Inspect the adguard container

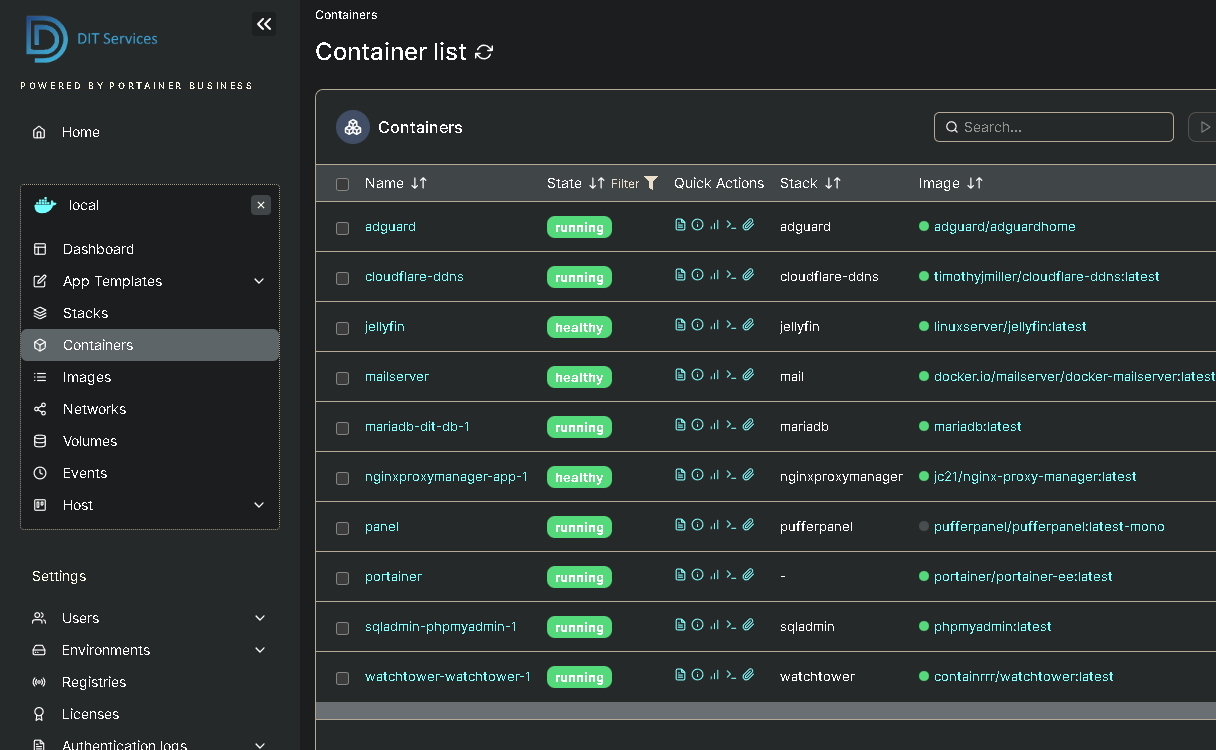[697, 225]
